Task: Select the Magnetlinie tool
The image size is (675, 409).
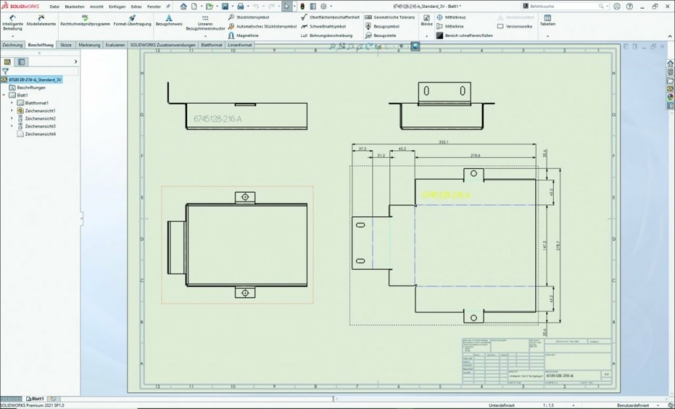Action: point(246,35)
